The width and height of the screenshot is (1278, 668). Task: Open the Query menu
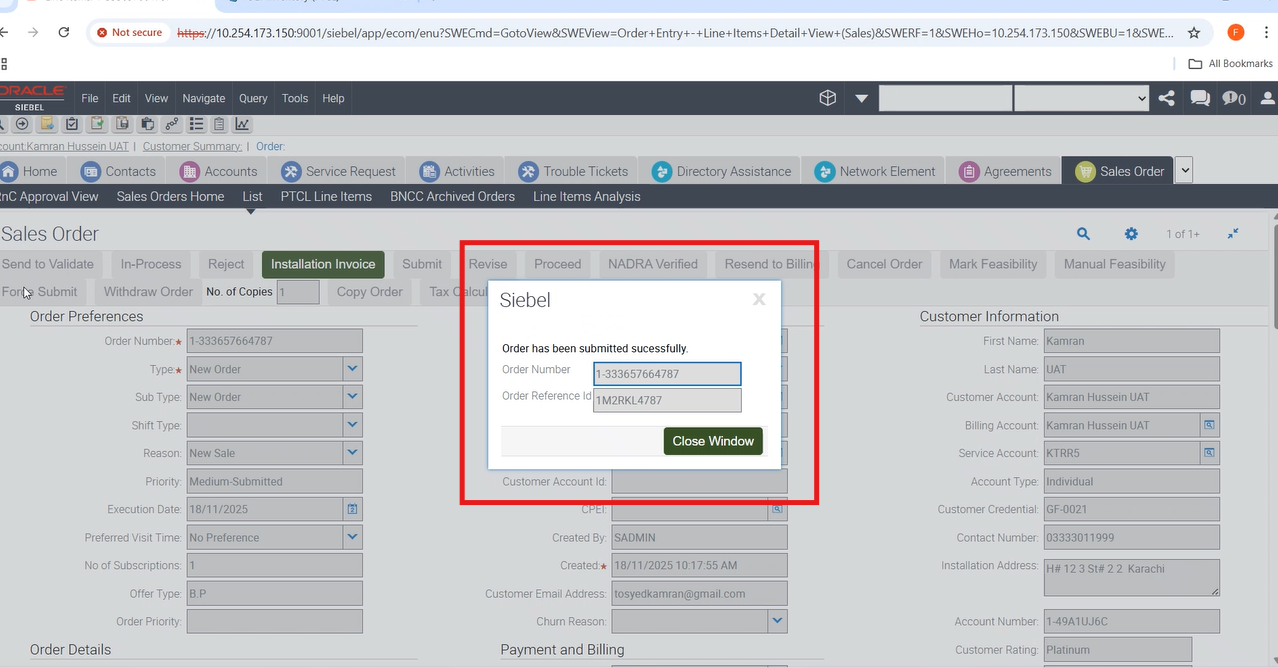click(253, 98)
